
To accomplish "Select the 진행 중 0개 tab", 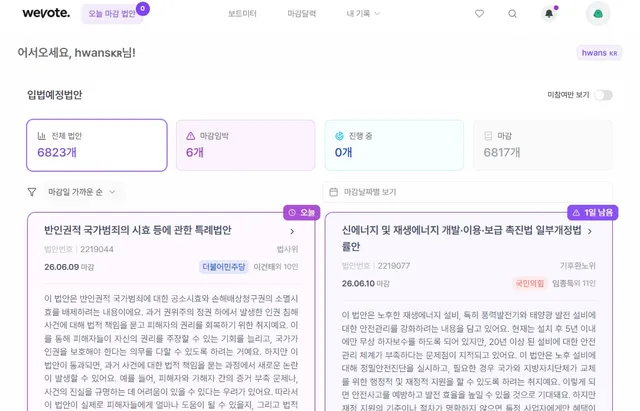I will tap(394, 145).
